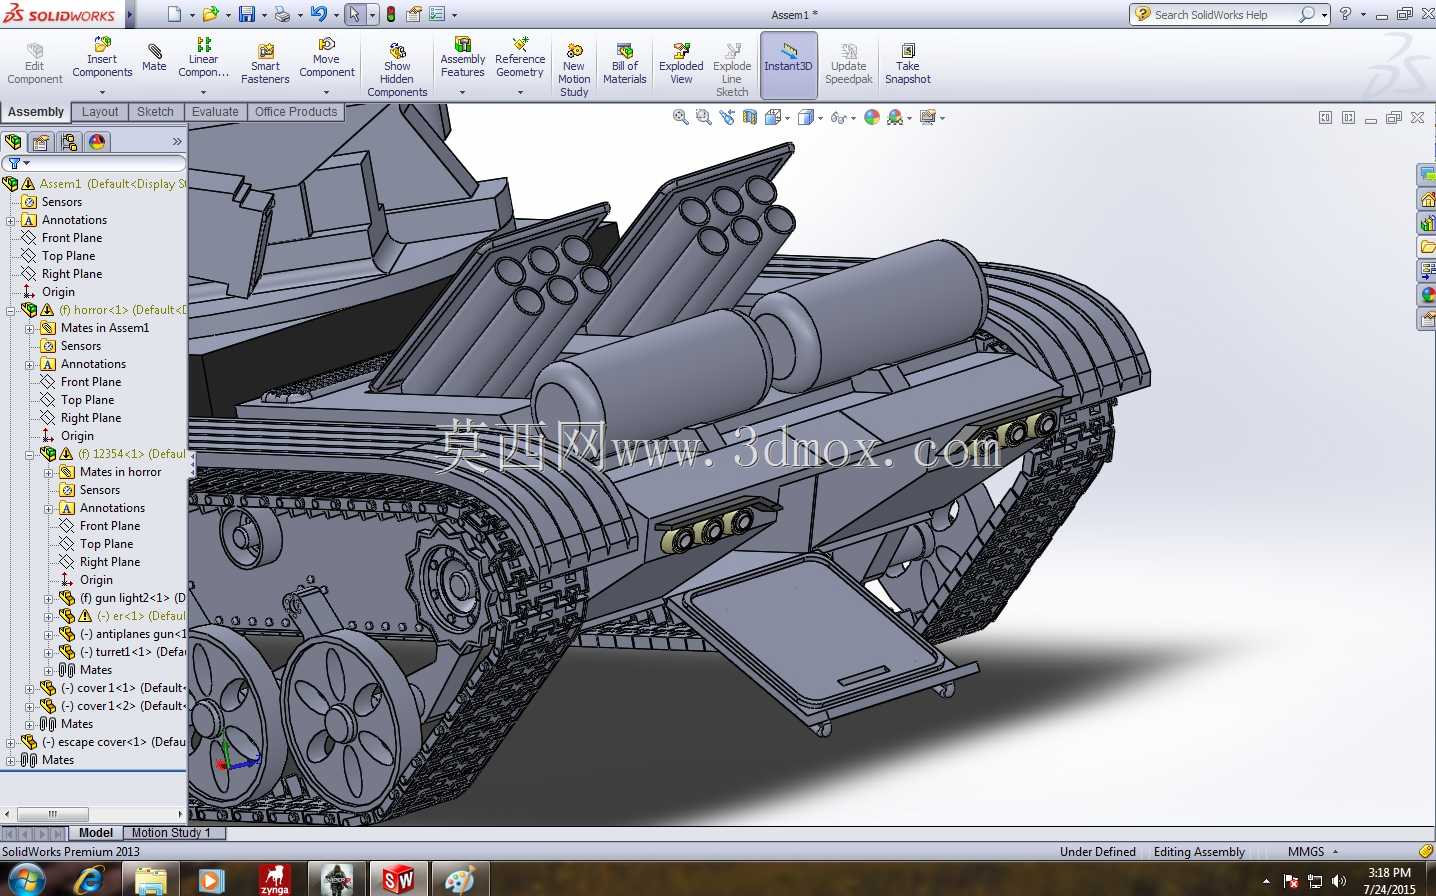Click the Rebuild traffic light icon
This screenshot has height=896, width=1436.
[x=390, y=14]
